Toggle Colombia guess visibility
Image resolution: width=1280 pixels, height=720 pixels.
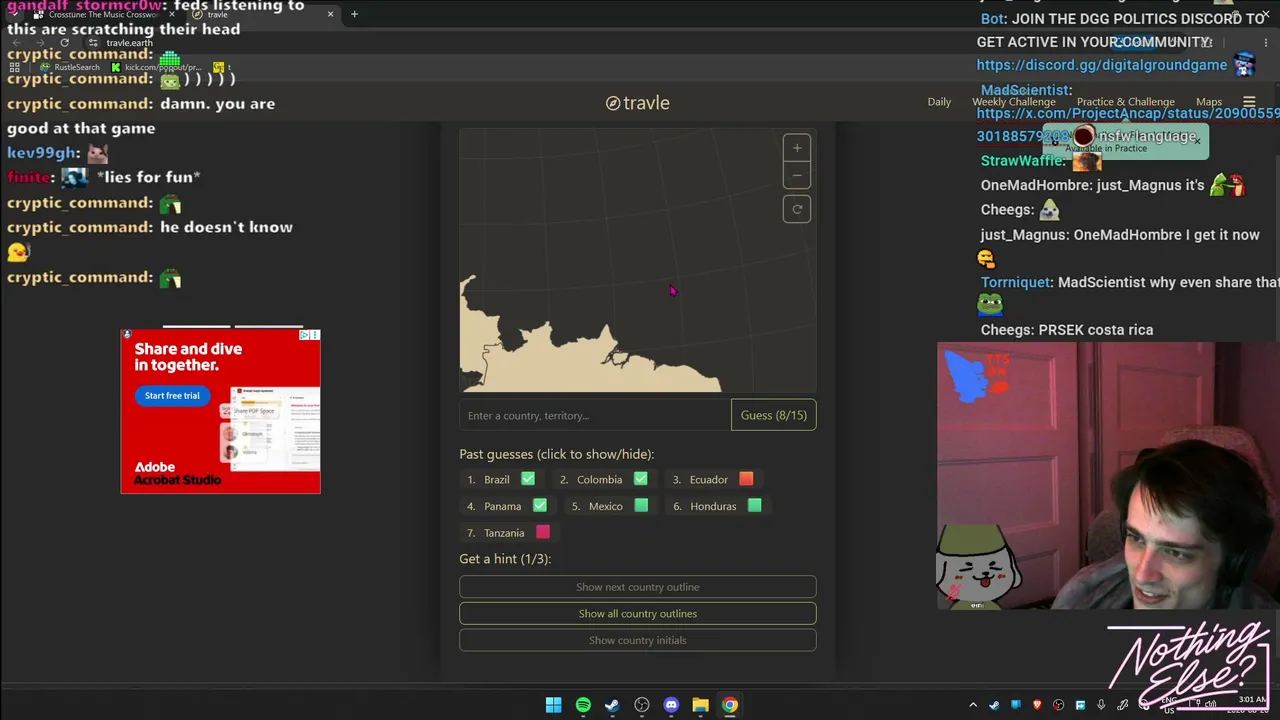(x=603, y=480)
